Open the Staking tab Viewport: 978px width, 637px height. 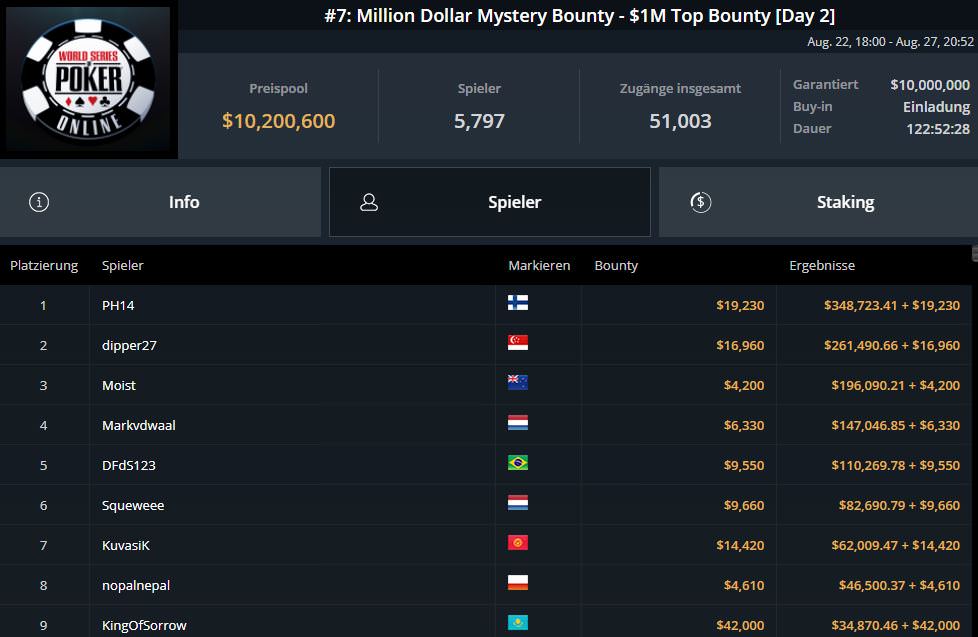819,202
